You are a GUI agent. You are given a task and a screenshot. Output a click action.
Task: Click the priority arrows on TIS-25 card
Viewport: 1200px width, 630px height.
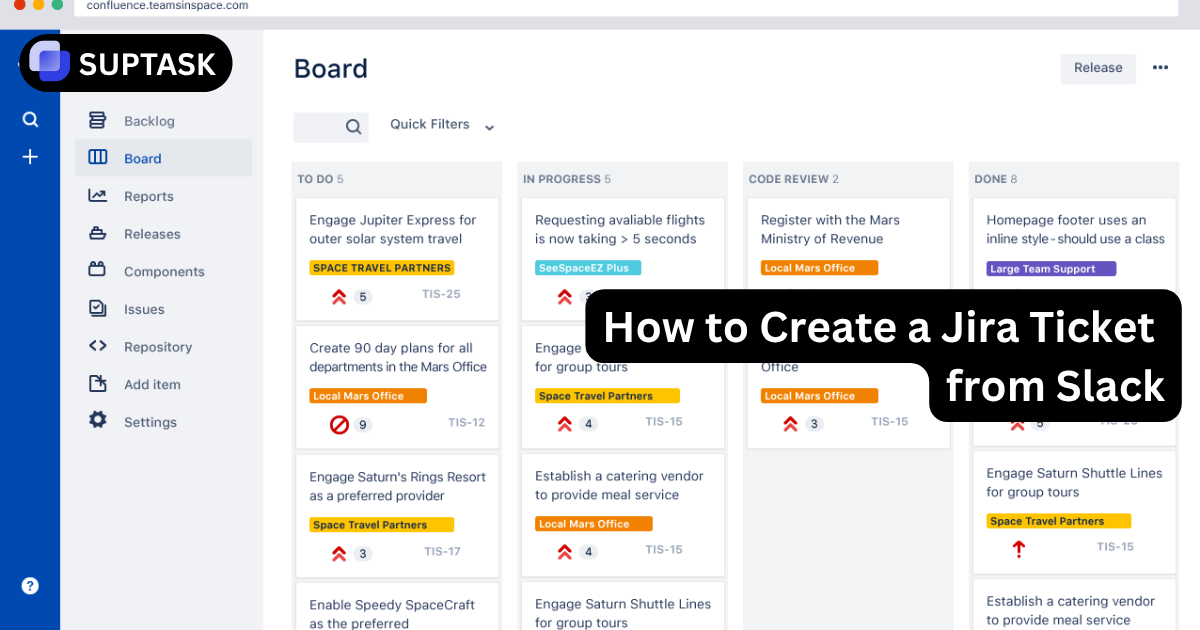338,296
